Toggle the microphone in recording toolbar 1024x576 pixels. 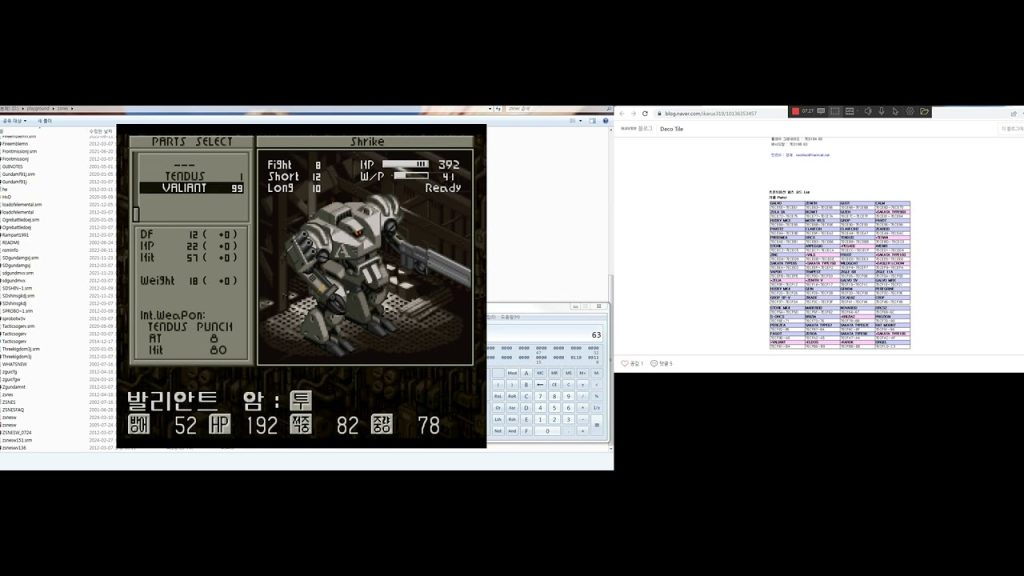pyautogui.click(x=882, y=111)
